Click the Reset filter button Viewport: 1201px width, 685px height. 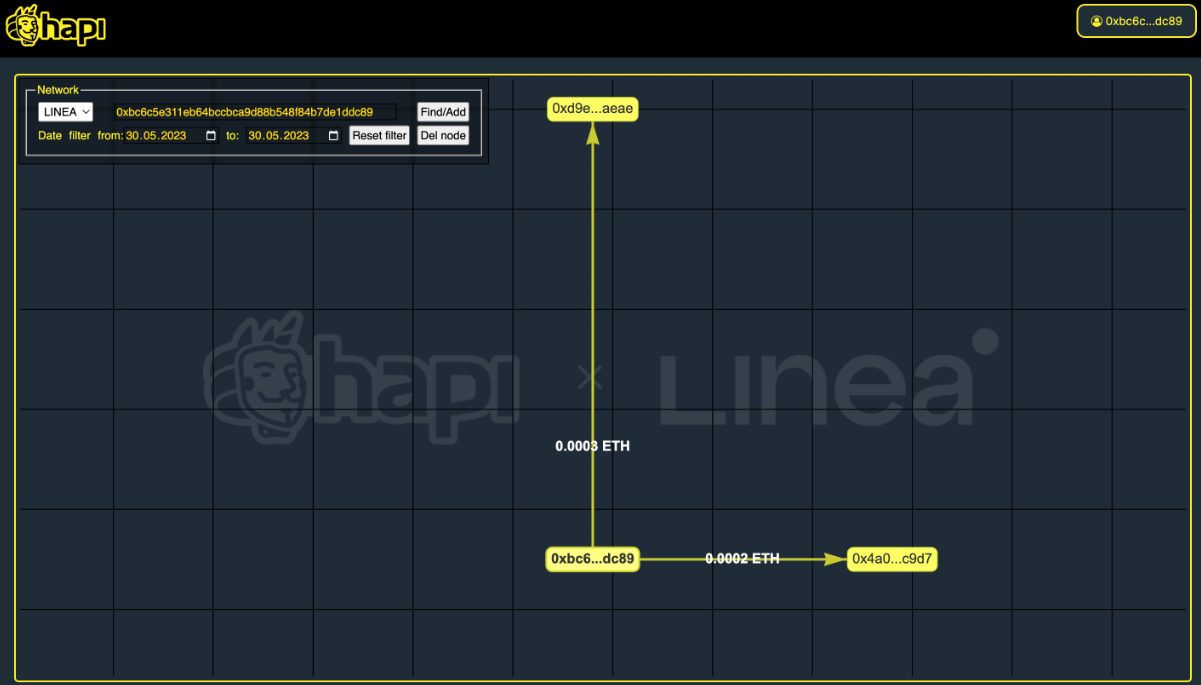[379, 135]
